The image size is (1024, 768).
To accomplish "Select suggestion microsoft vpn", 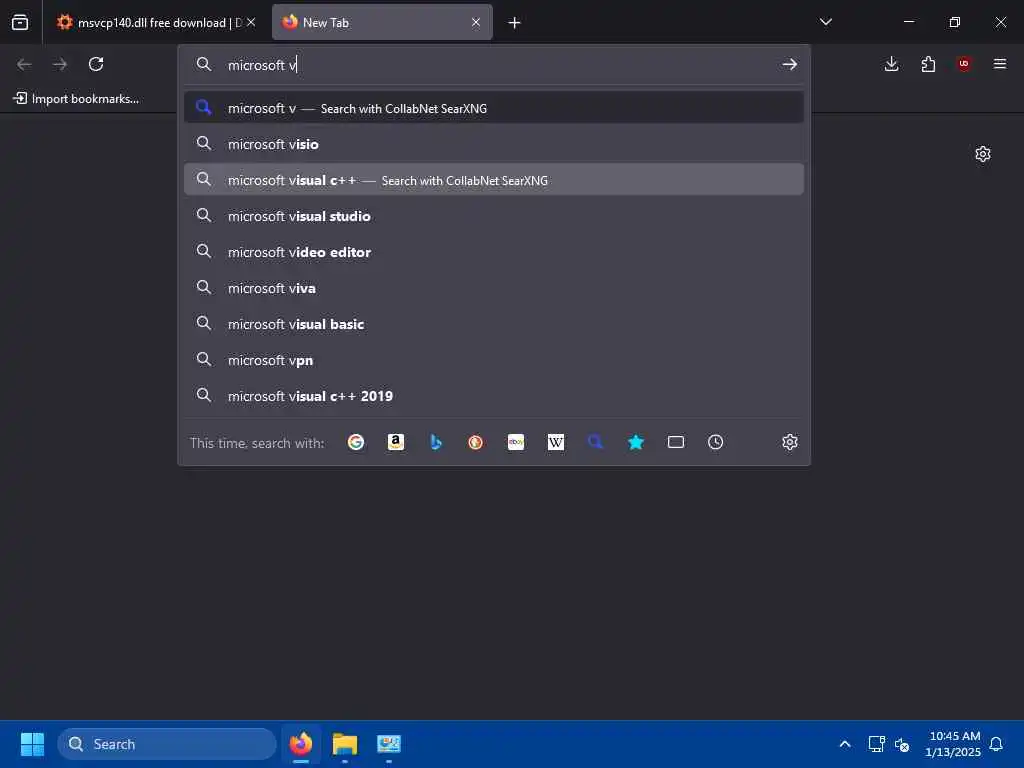I will tap(494, 360).
